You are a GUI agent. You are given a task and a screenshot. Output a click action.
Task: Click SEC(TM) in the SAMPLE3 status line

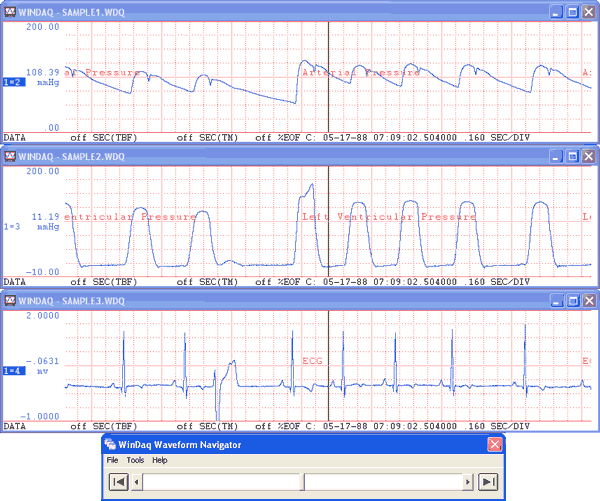(x=218, y=426)
